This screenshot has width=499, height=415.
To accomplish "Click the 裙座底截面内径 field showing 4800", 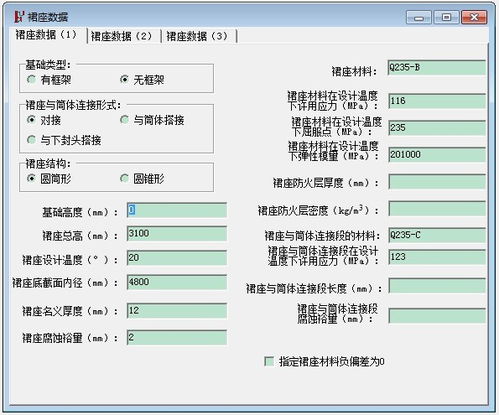I will pyautogui.click(x=177, y=282).
